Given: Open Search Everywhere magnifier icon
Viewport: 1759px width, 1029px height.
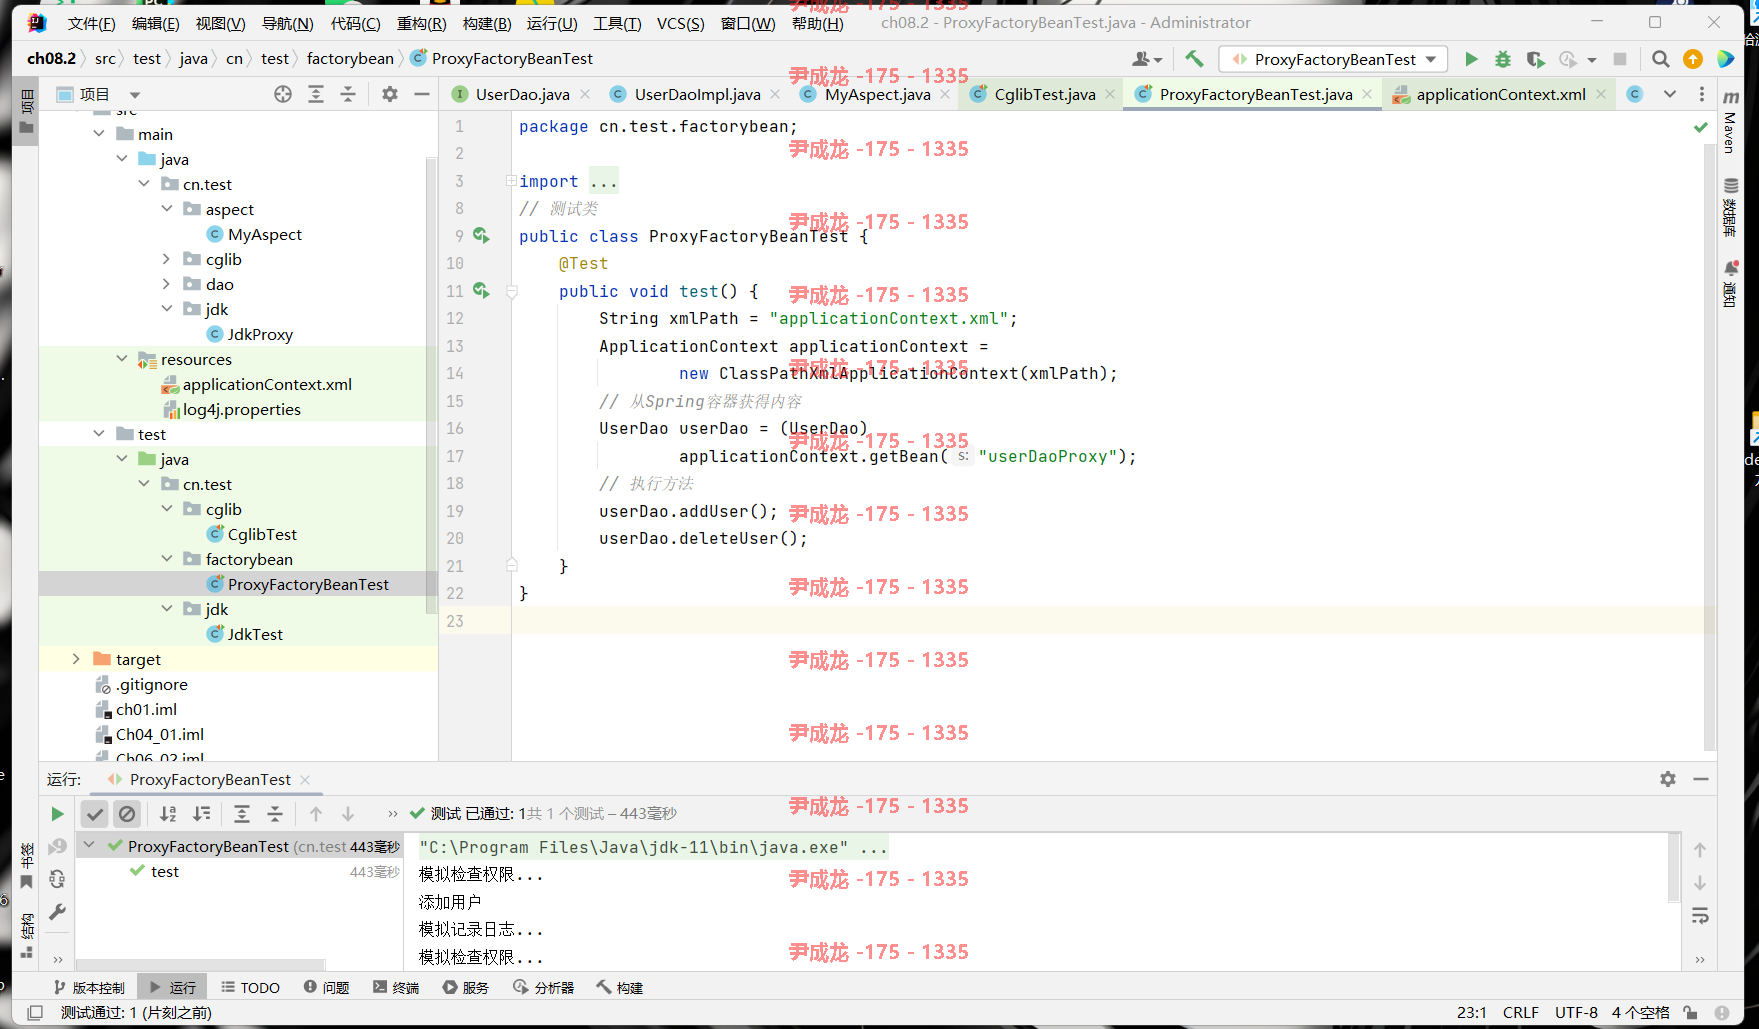Looking at the screenshot, I should (x=1661, y=59).
